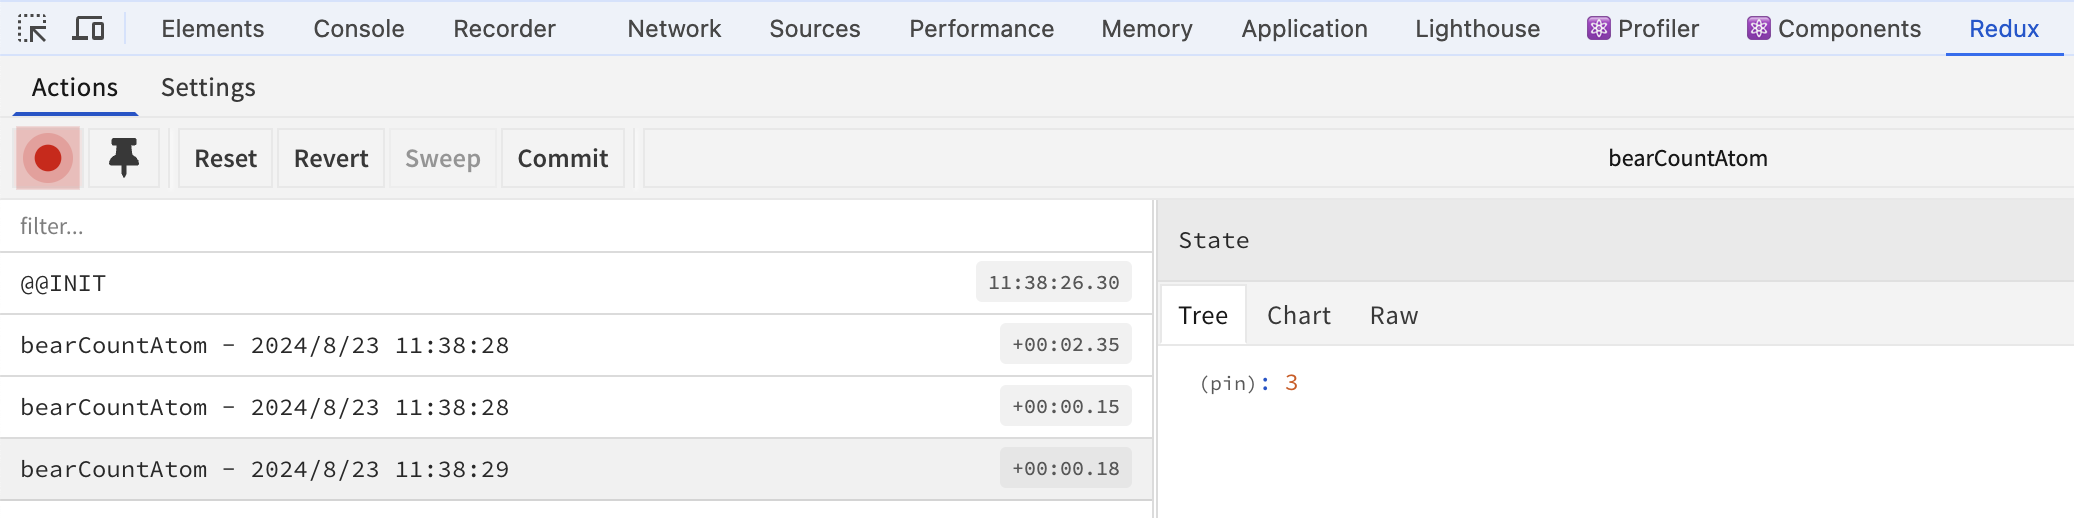Switch to the Settings tab

point(208,87)
